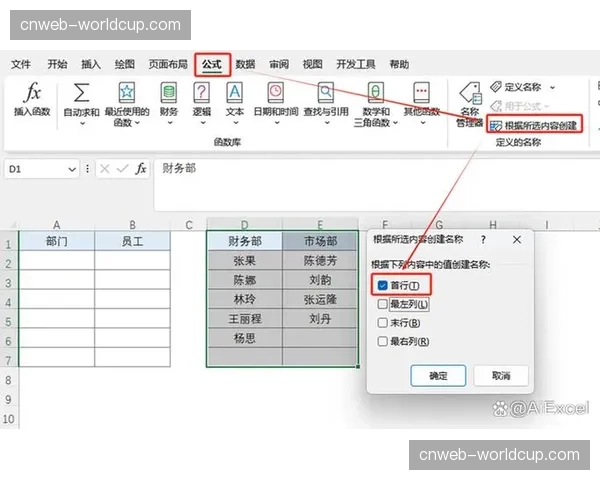Image resolution: width=600 pixels, height=480 pixels.
Task: Select cell containing 王丽程
Action: point(245,319)
